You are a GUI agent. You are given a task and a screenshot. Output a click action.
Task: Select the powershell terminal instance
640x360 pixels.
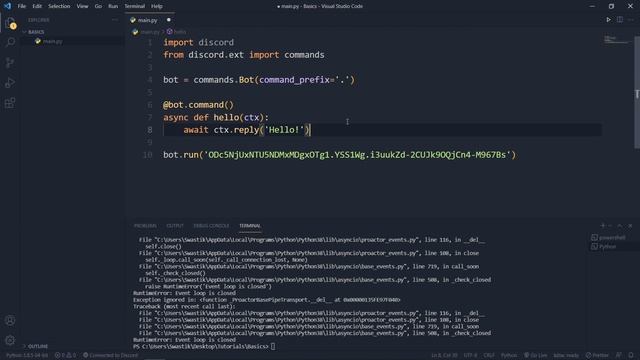coord(609,237)
